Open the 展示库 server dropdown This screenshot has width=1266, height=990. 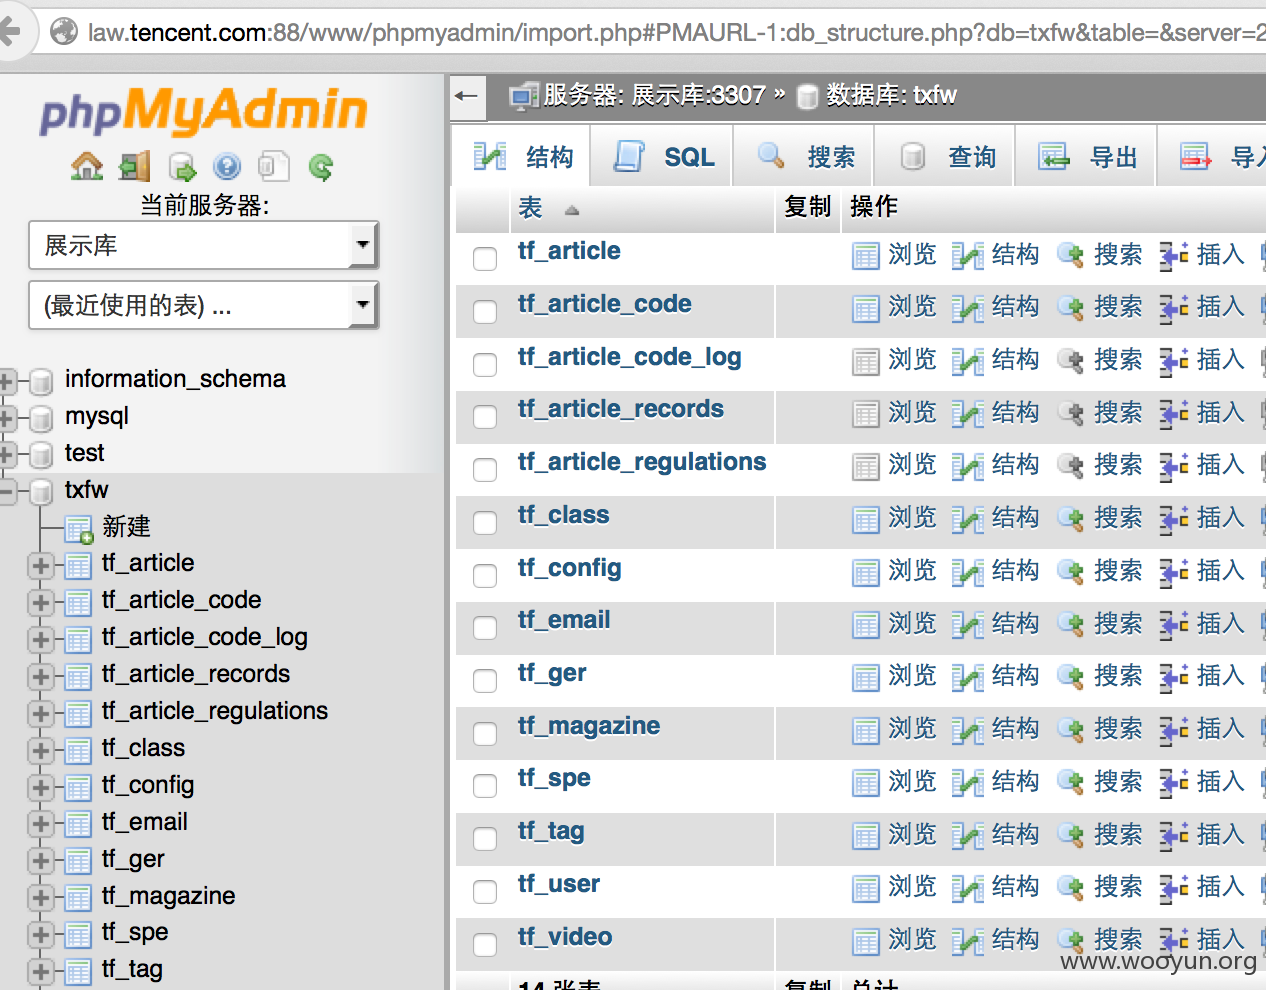(204, 245)
